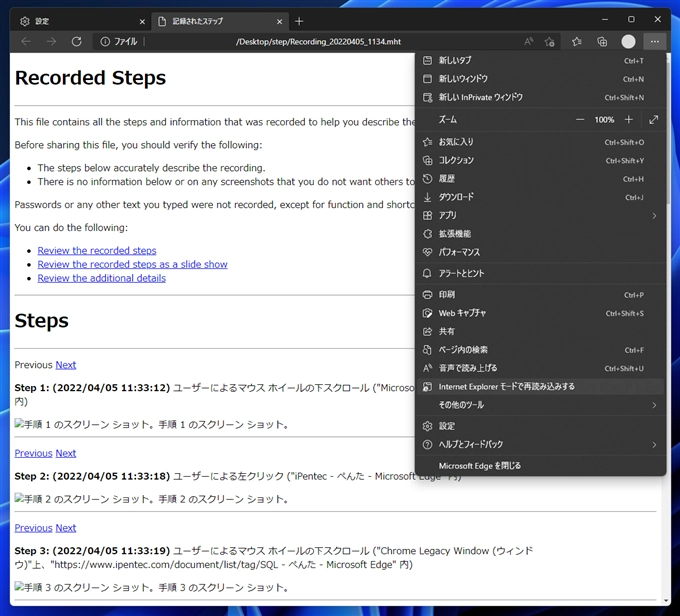
Task: Click 'Review the additional details' link
Action: [101, 278]
